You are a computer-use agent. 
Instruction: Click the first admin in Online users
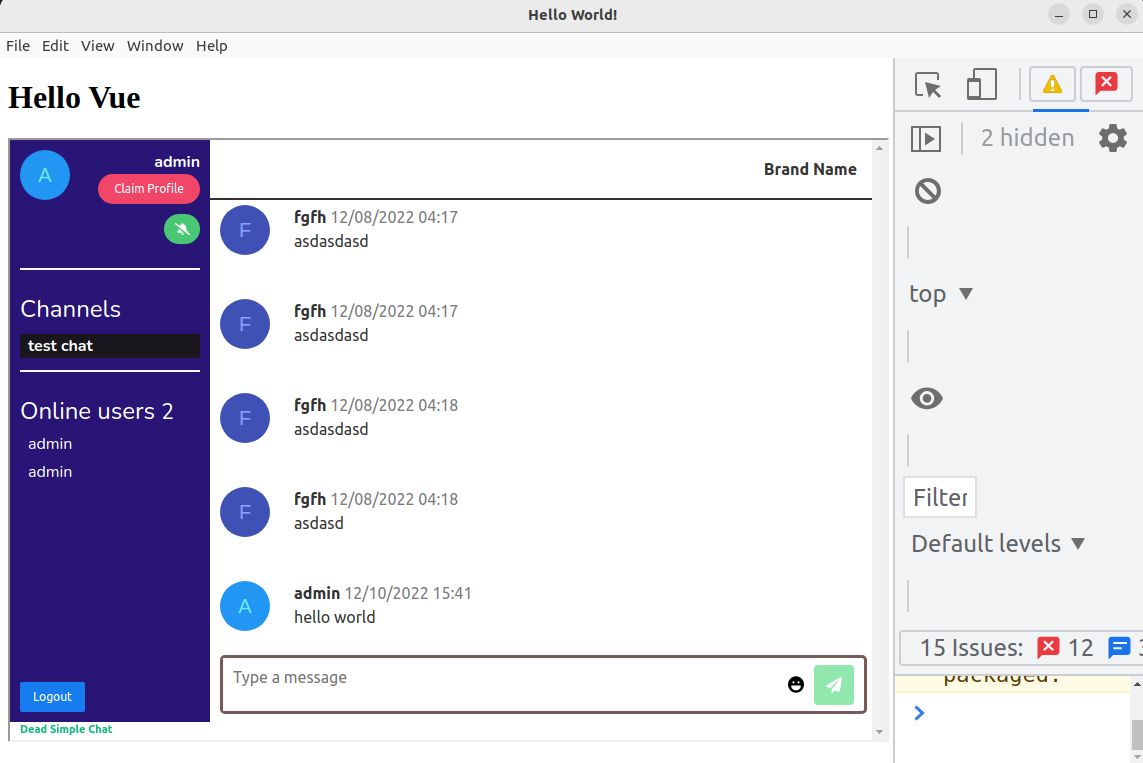[x=50, y=444]
